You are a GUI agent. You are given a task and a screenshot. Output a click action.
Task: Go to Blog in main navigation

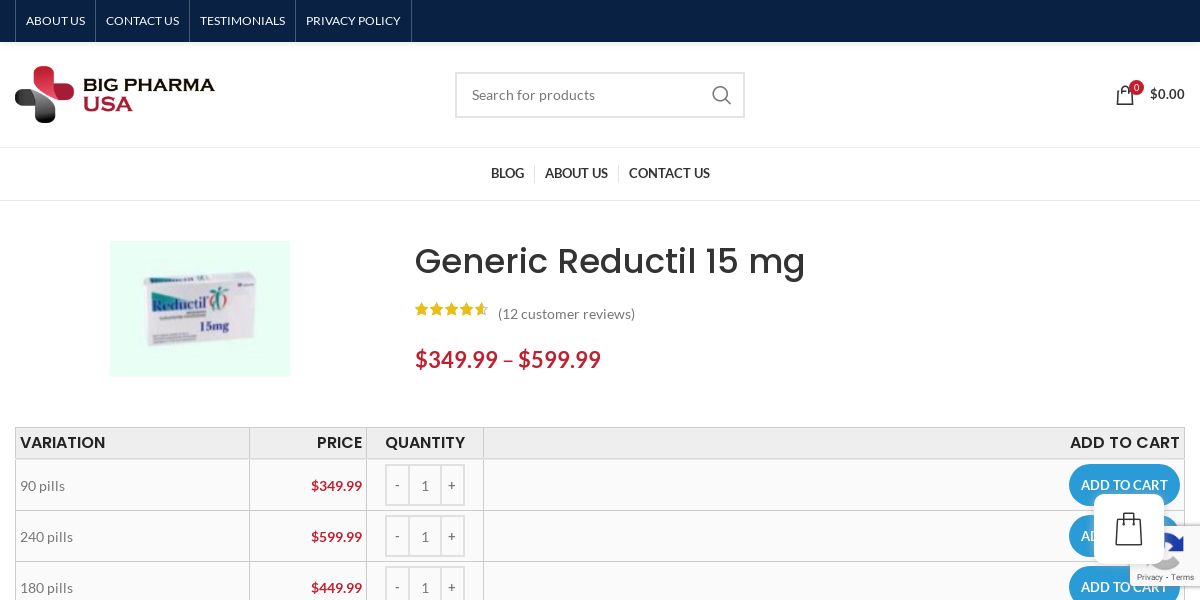pos(507,173)
